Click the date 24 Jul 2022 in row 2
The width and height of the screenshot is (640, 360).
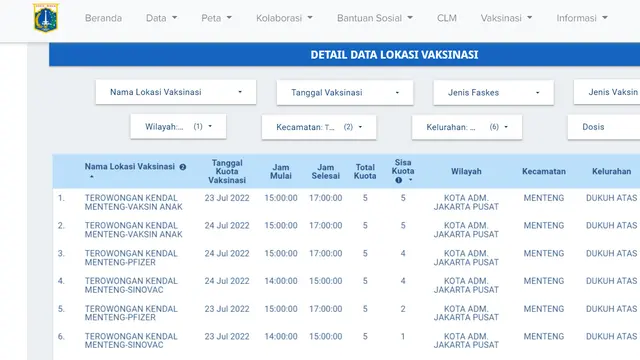227,226
